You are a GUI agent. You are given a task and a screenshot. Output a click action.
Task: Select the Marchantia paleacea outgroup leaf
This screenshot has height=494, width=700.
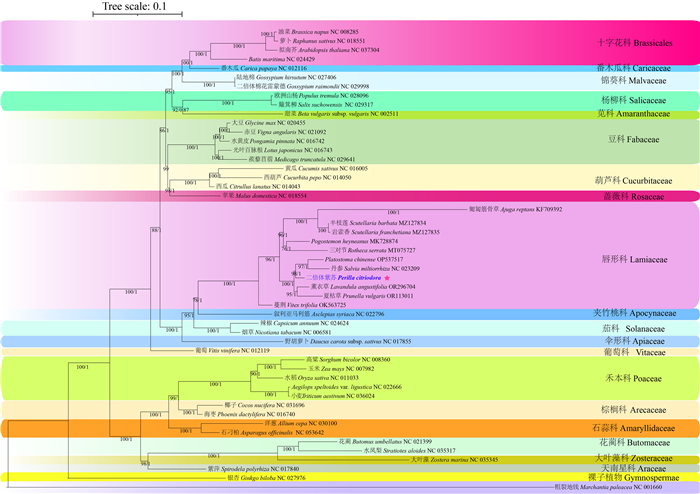coord(620,487)
